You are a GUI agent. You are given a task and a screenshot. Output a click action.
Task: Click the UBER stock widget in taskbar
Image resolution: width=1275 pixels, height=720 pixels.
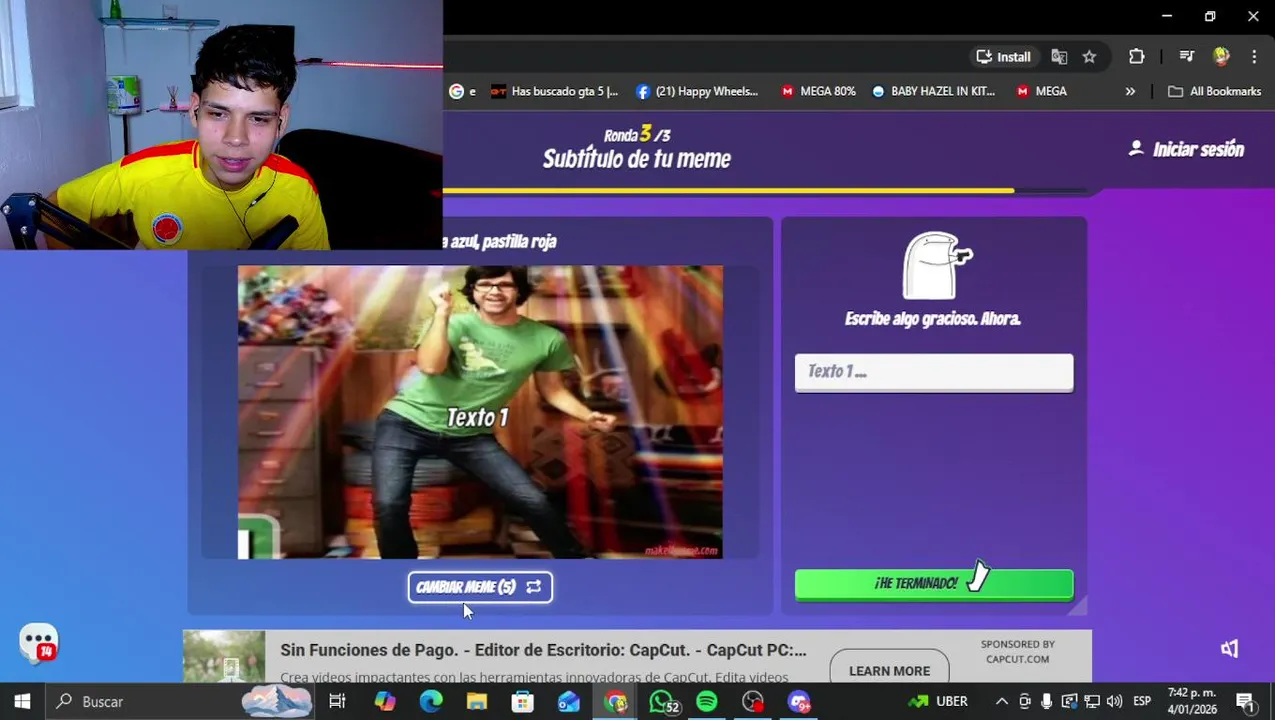tap(937, 702)
